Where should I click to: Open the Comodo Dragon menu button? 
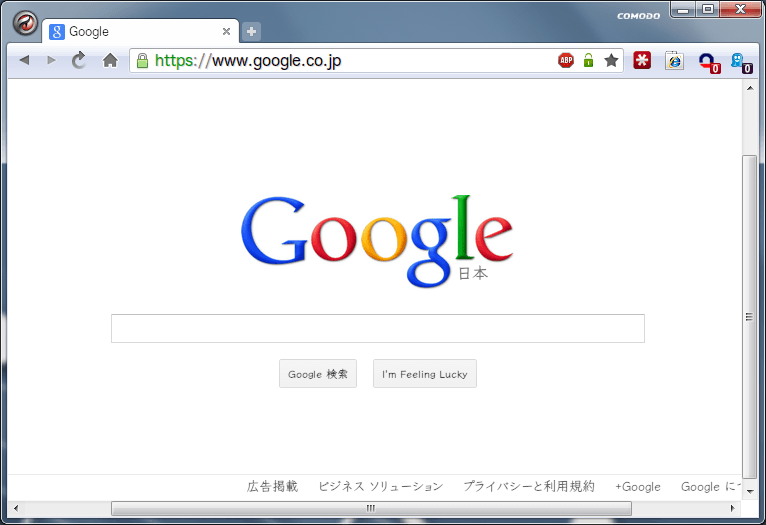tap(25, 23)
